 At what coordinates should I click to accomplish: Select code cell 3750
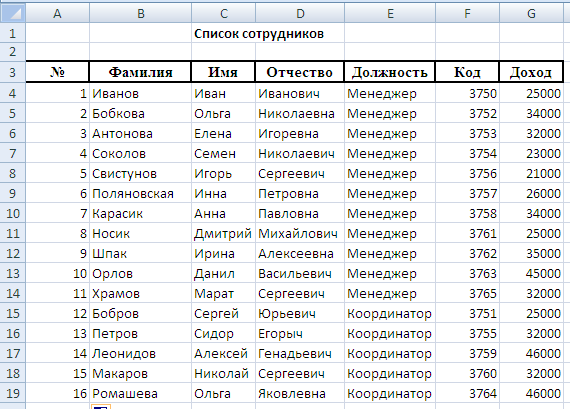coord(467,93)
